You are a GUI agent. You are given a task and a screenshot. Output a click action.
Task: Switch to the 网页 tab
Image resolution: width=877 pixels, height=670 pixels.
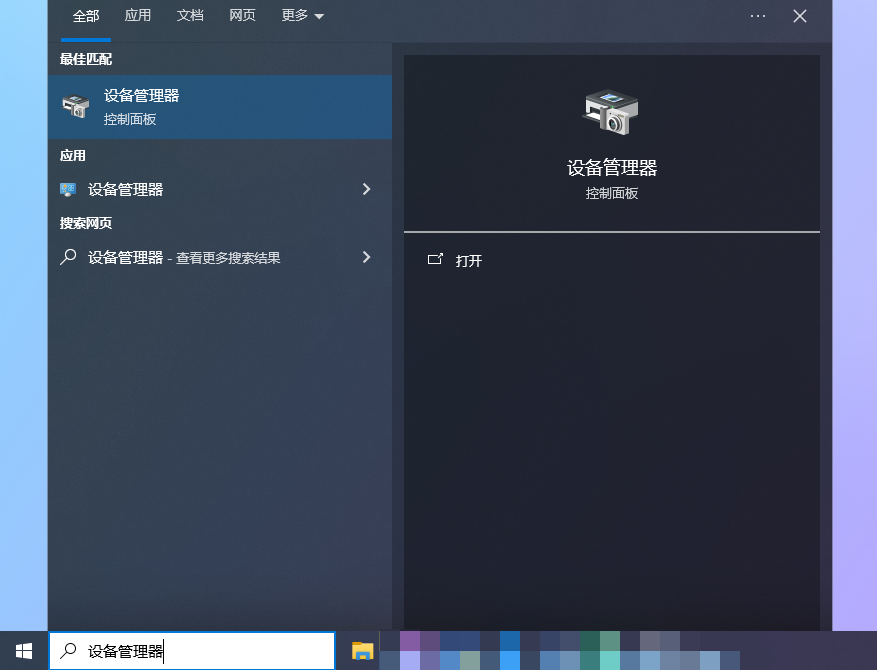tap(242, 15)
